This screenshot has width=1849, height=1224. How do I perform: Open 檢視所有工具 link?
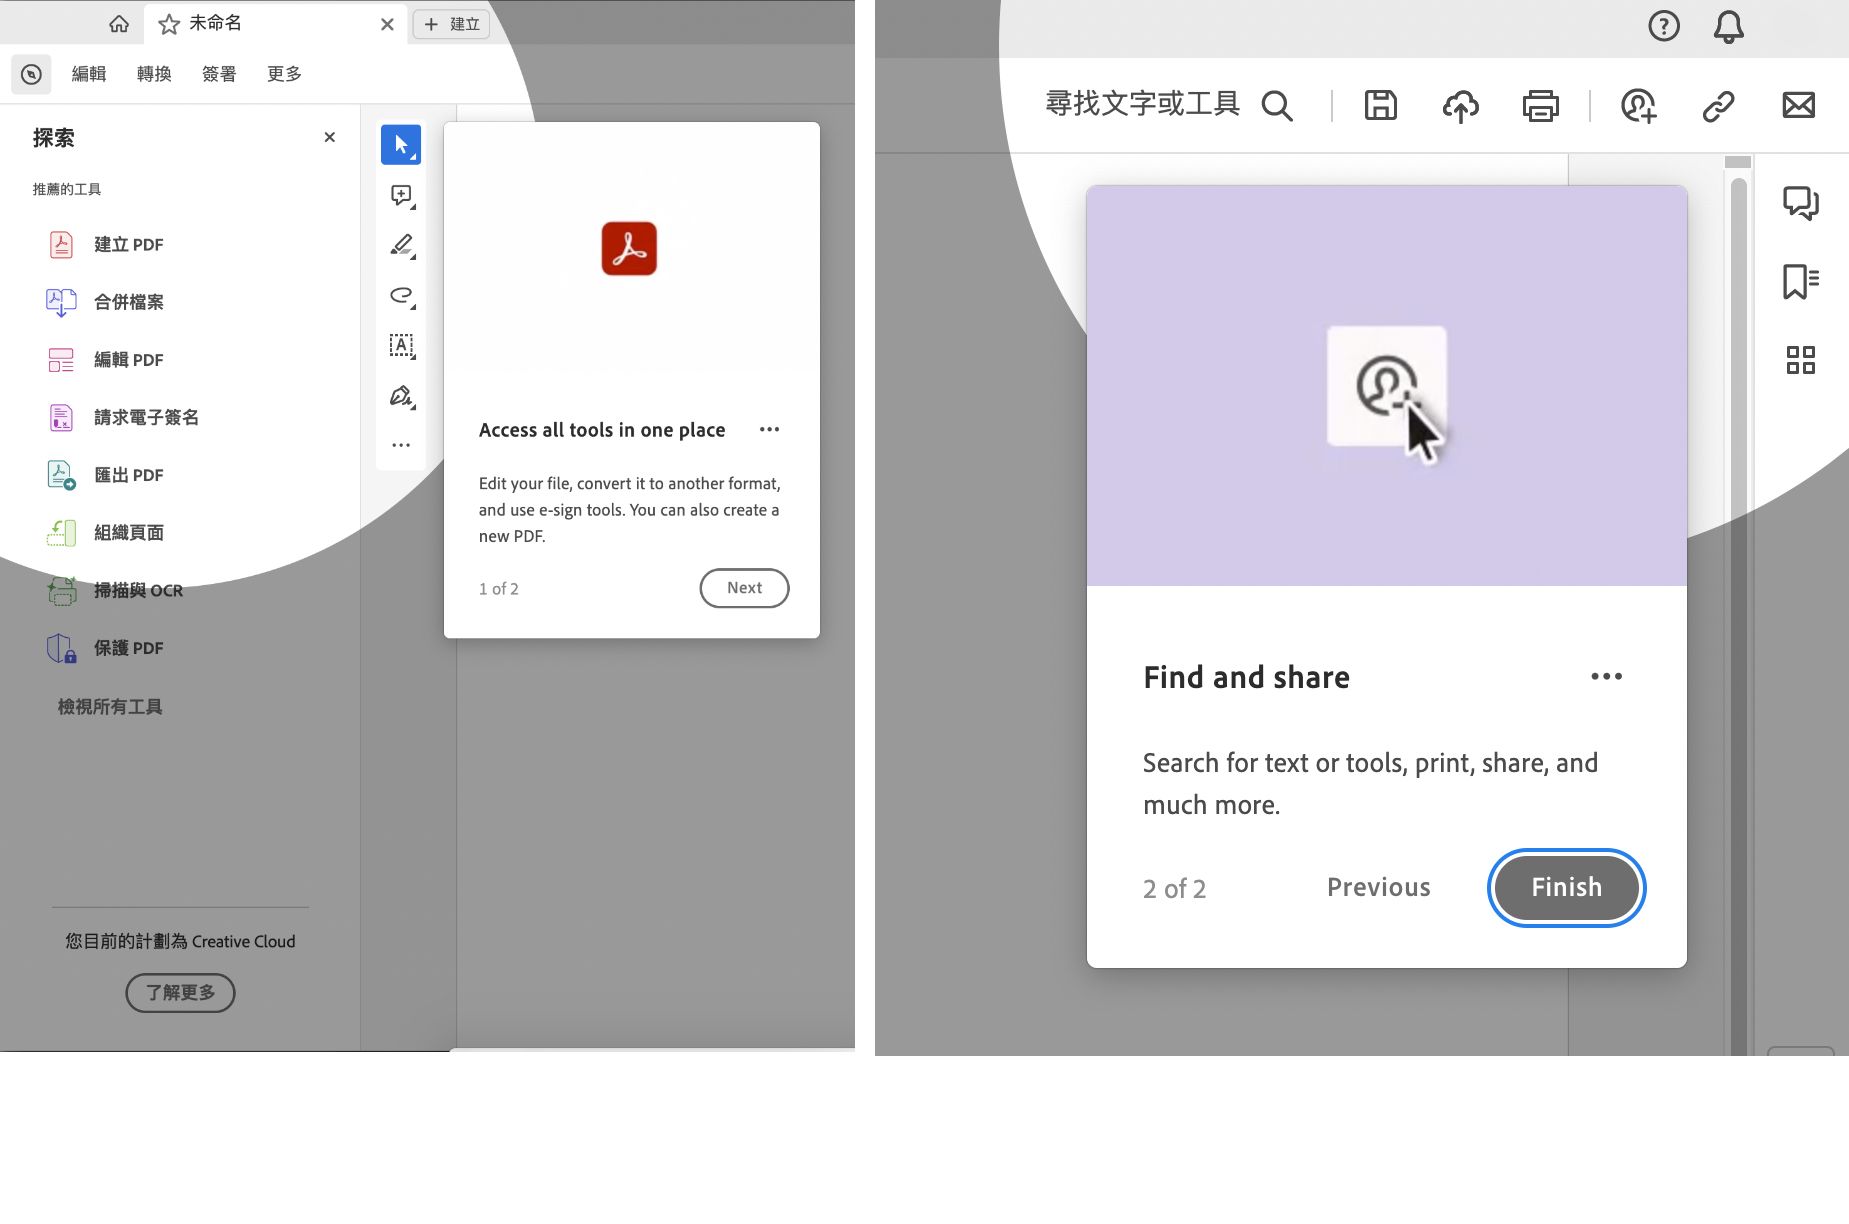pyautogui.click(x=110, y=707)
